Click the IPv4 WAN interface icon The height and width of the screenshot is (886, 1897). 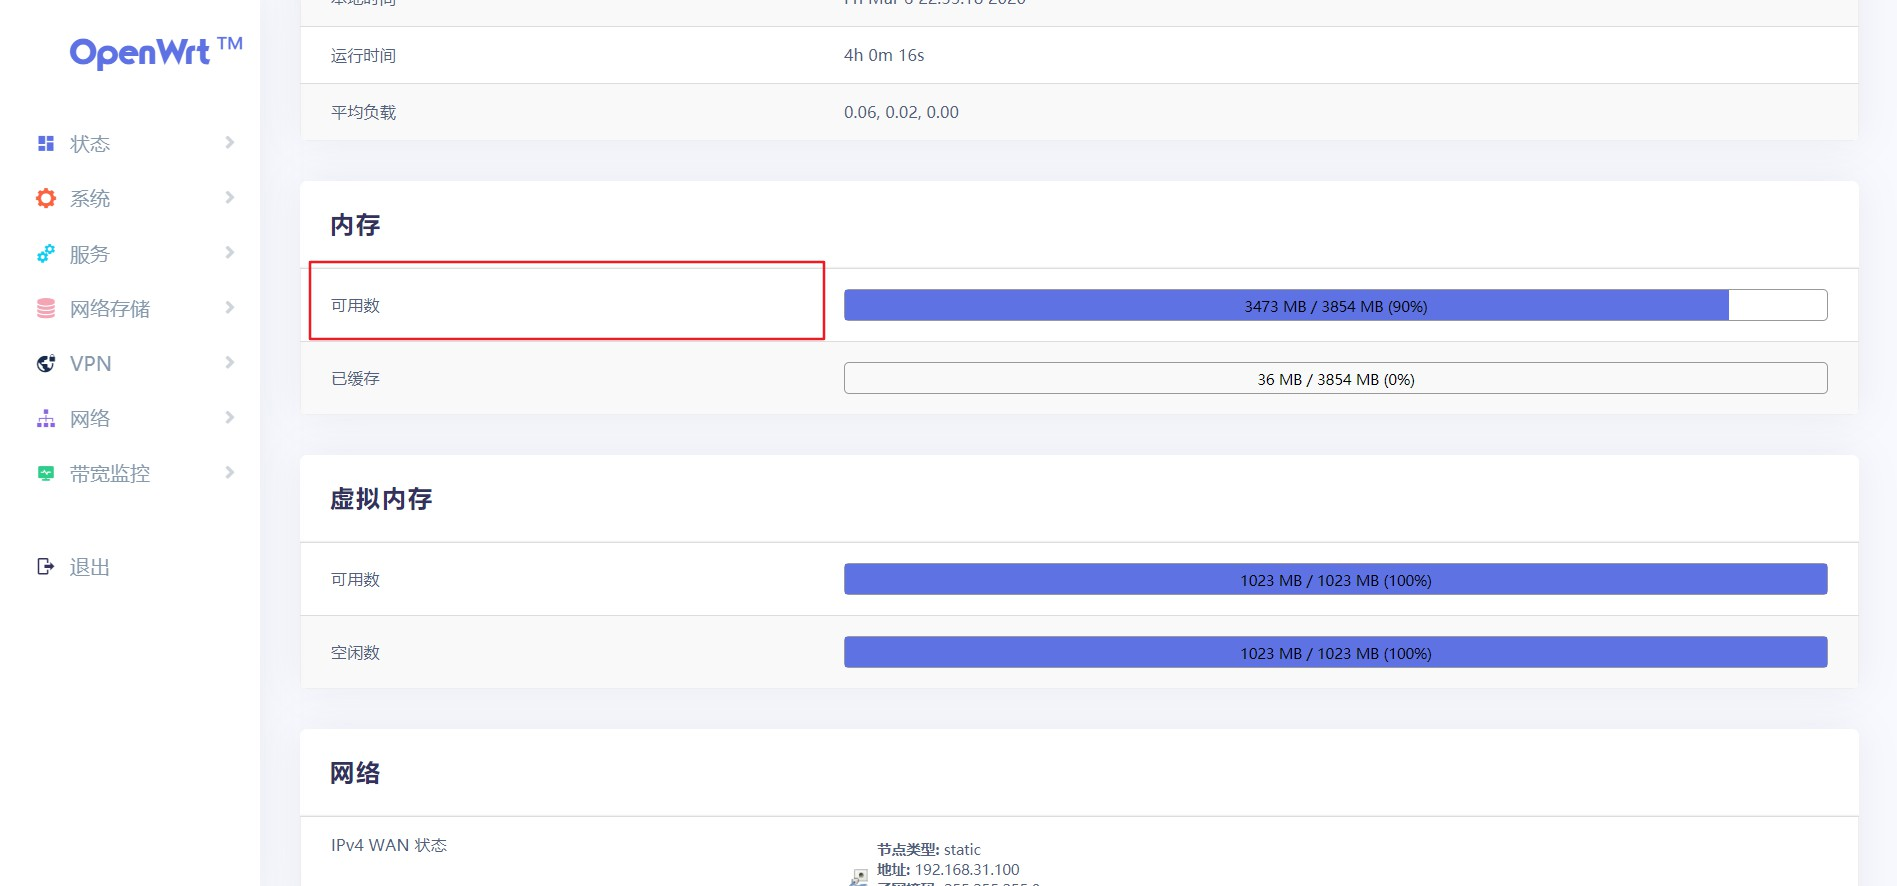coord(859,877)
